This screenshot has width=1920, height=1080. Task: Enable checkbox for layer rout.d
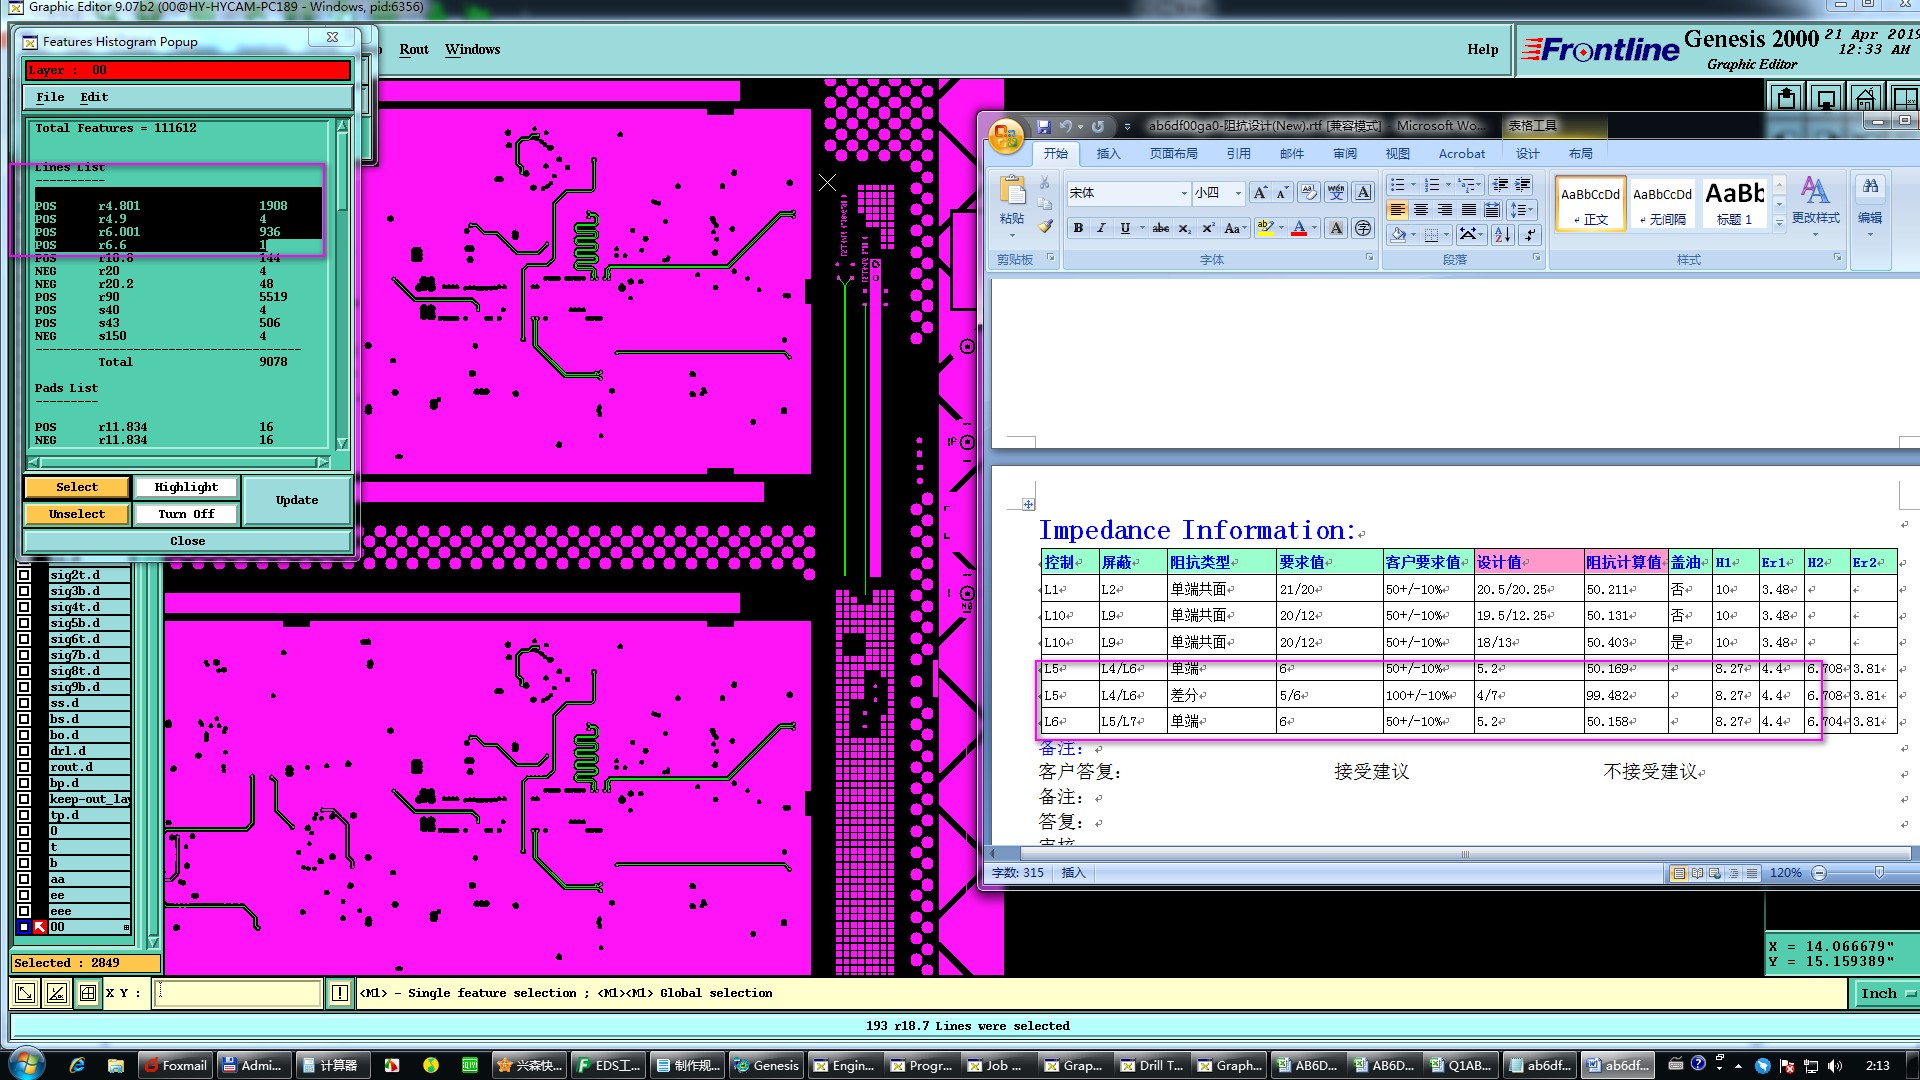[25, 767]
